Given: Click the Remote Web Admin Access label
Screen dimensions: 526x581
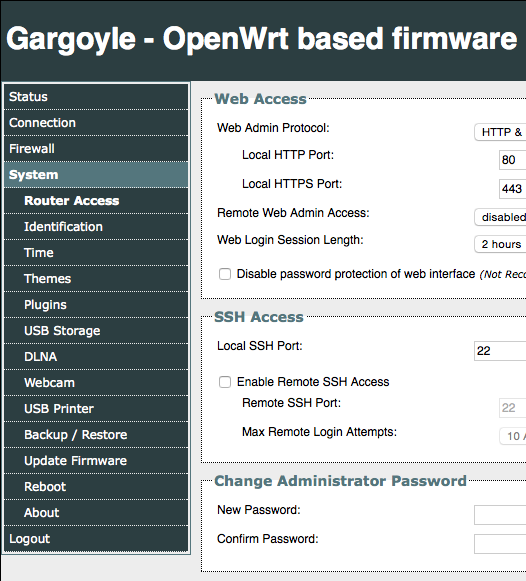Looking at the screenshot, I should pyautogui.click(x=293, y=213).
